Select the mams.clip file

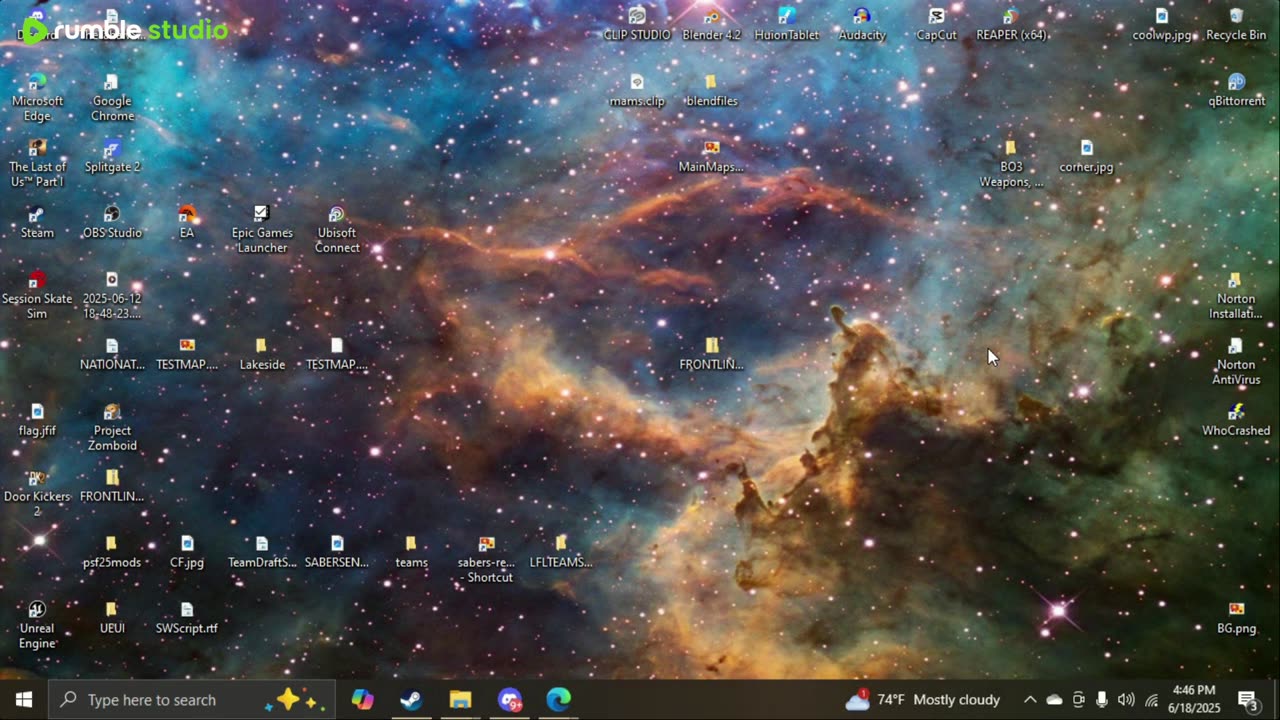click(x=637, y=90)
